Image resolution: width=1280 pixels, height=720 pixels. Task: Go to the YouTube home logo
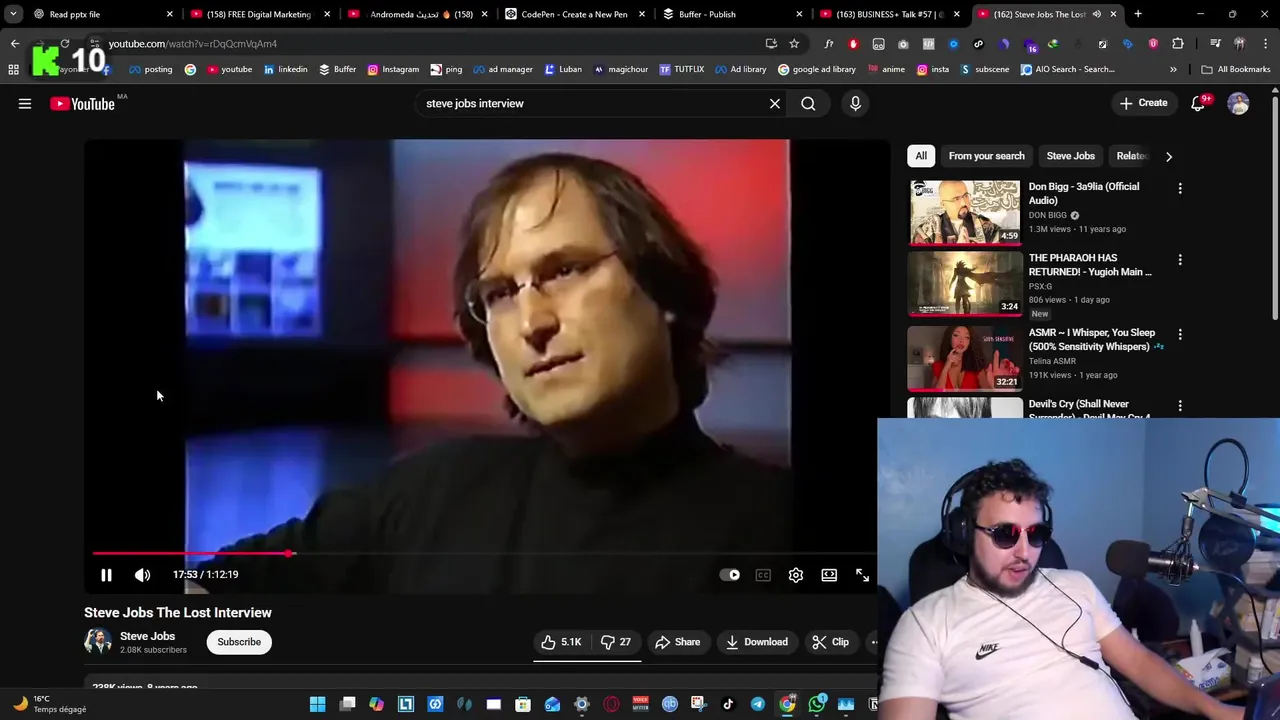(x=82, y=103)
